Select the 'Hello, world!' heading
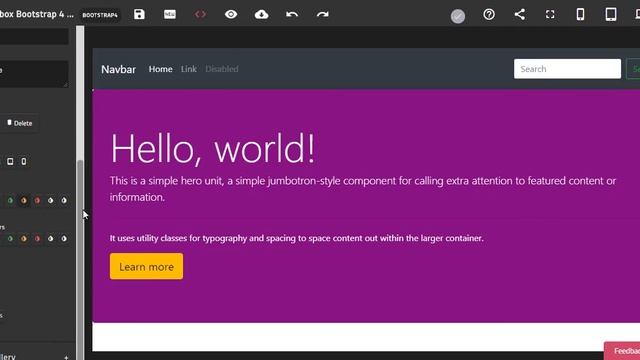 coord(213,148)
